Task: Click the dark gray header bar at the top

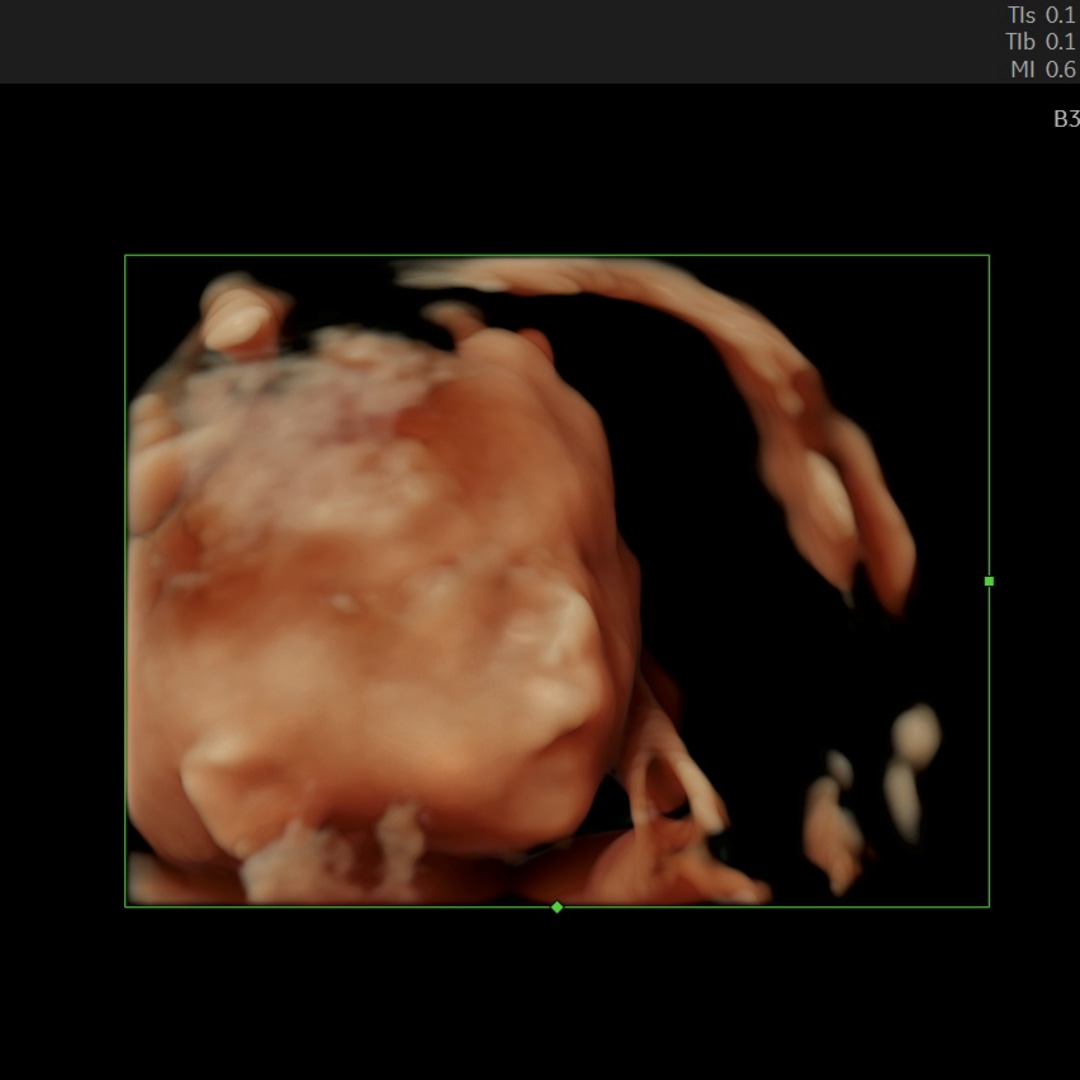Action: pyautogui.click(x=500, y=40)
